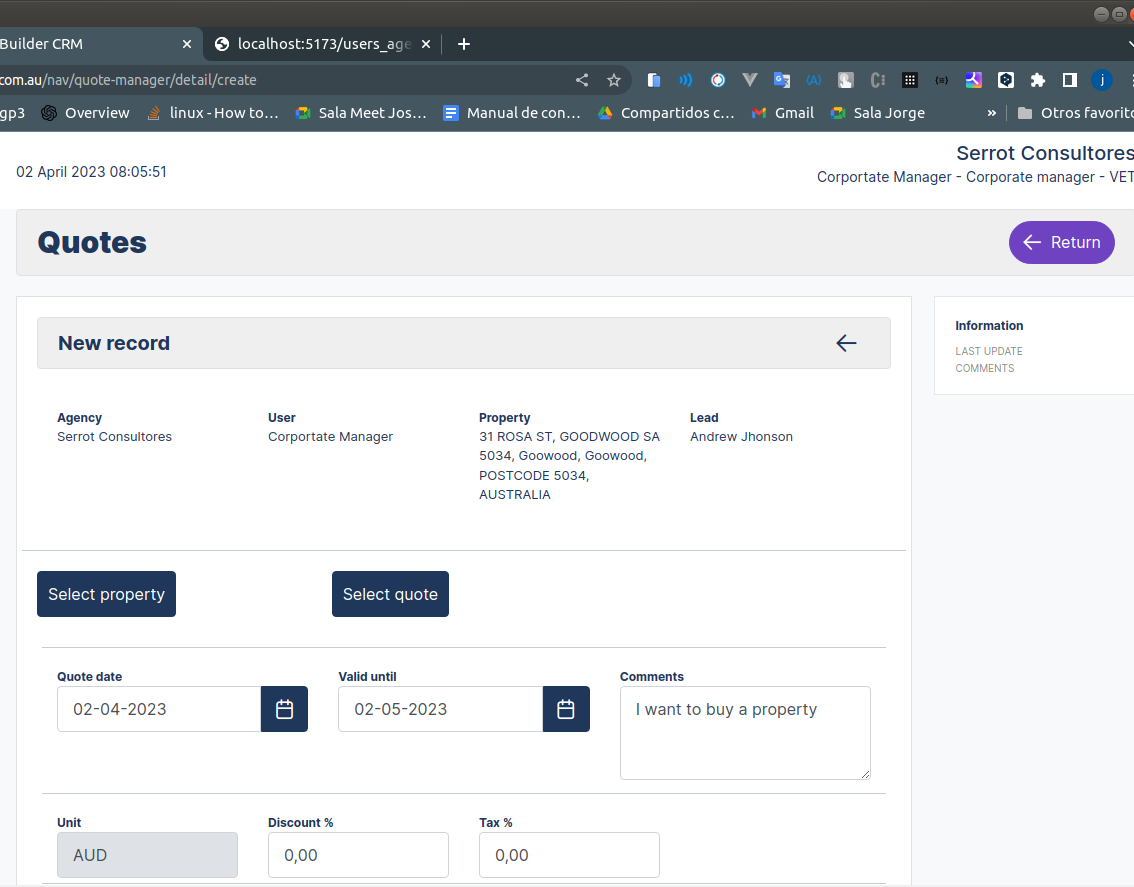This screenshot has height=887, width=1134.
Task: Click the Select property button
Action: pyautogui.click(x=106, y=594)
